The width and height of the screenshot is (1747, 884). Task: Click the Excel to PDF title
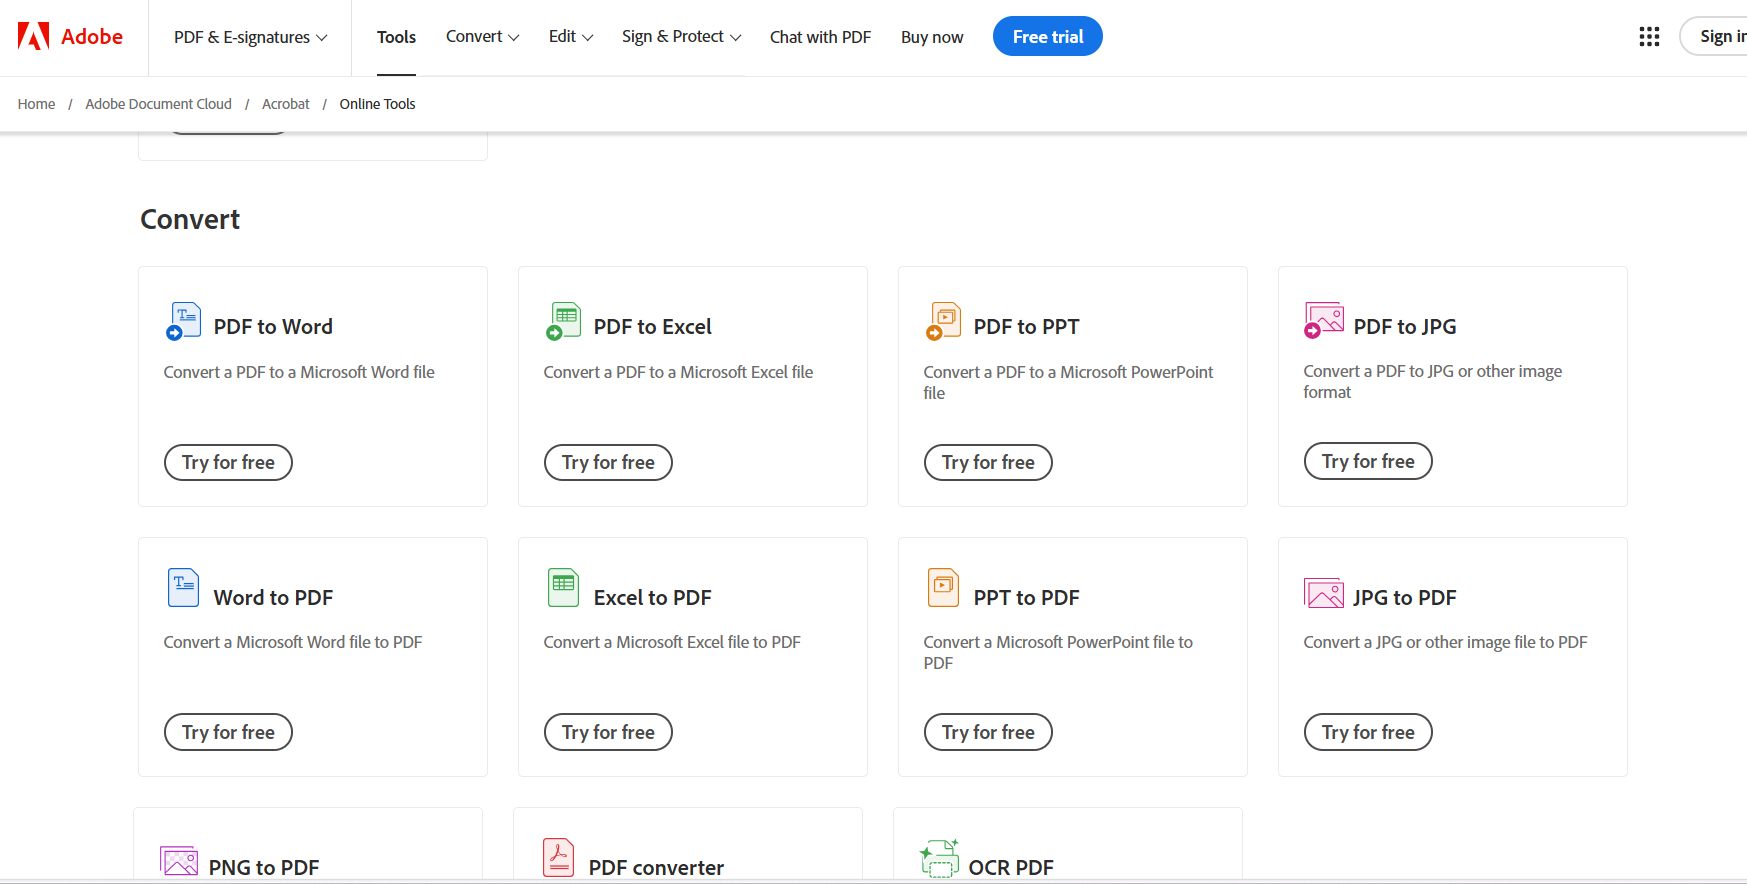(x=652, y=598)
